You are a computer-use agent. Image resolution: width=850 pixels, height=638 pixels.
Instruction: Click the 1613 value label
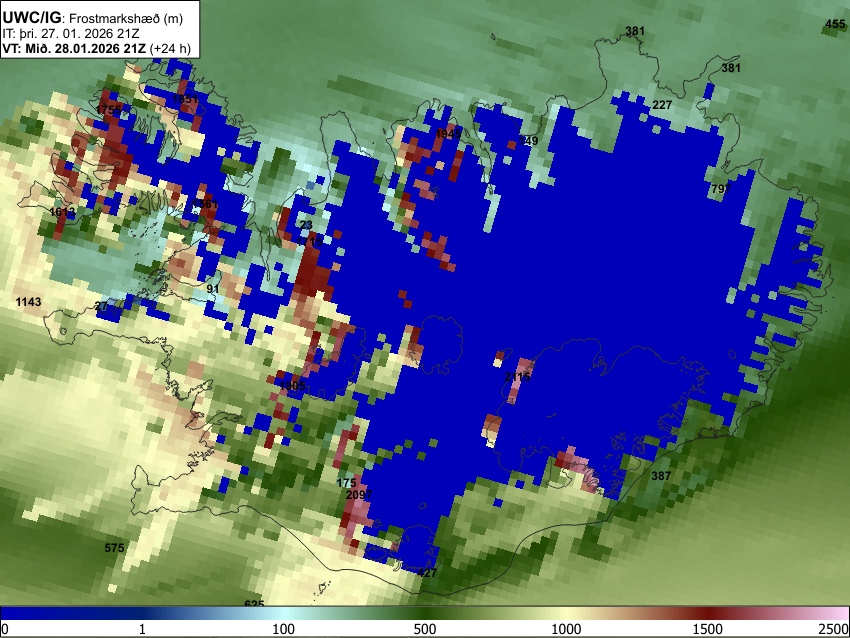coord(62,211)
